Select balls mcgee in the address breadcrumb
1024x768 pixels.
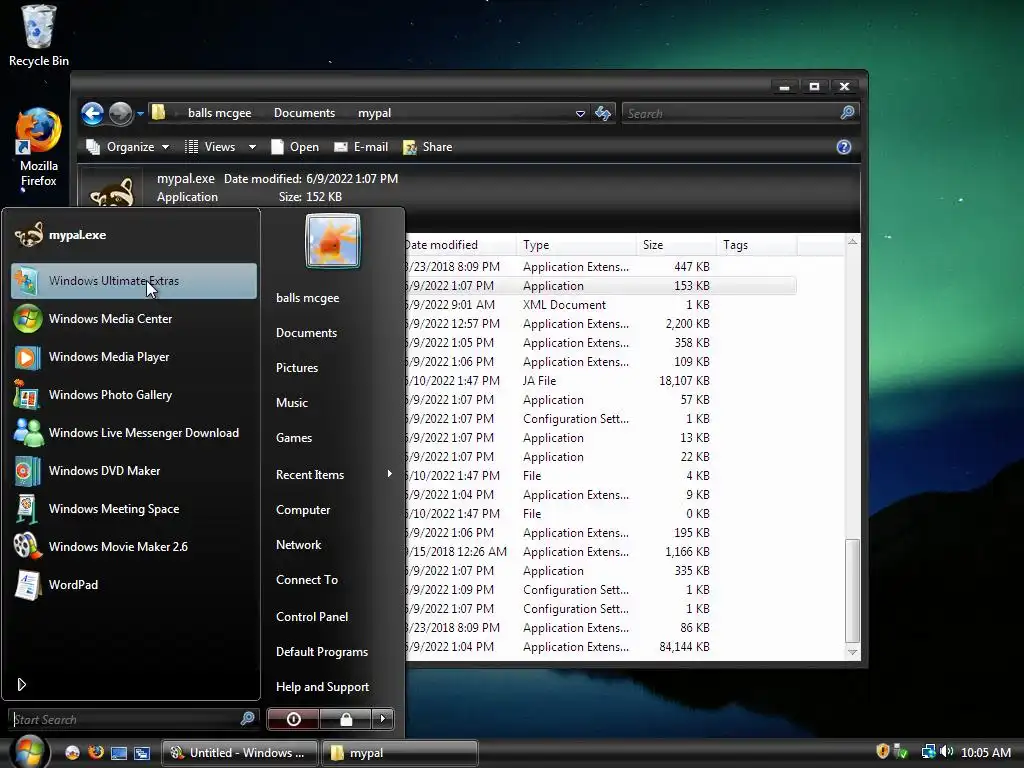tap(219, 113)
